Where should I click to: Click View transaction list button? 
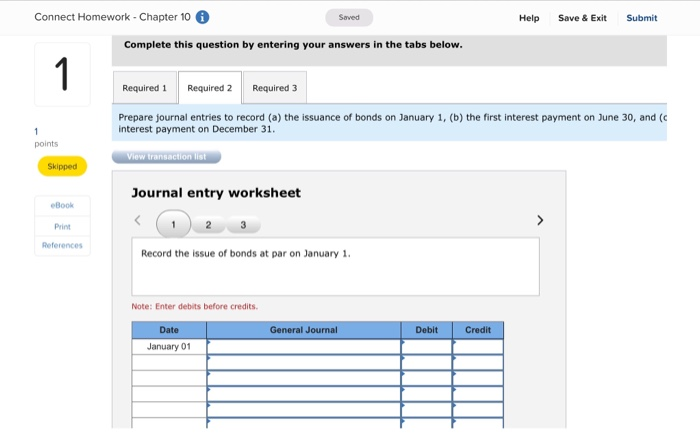[167, 157]
